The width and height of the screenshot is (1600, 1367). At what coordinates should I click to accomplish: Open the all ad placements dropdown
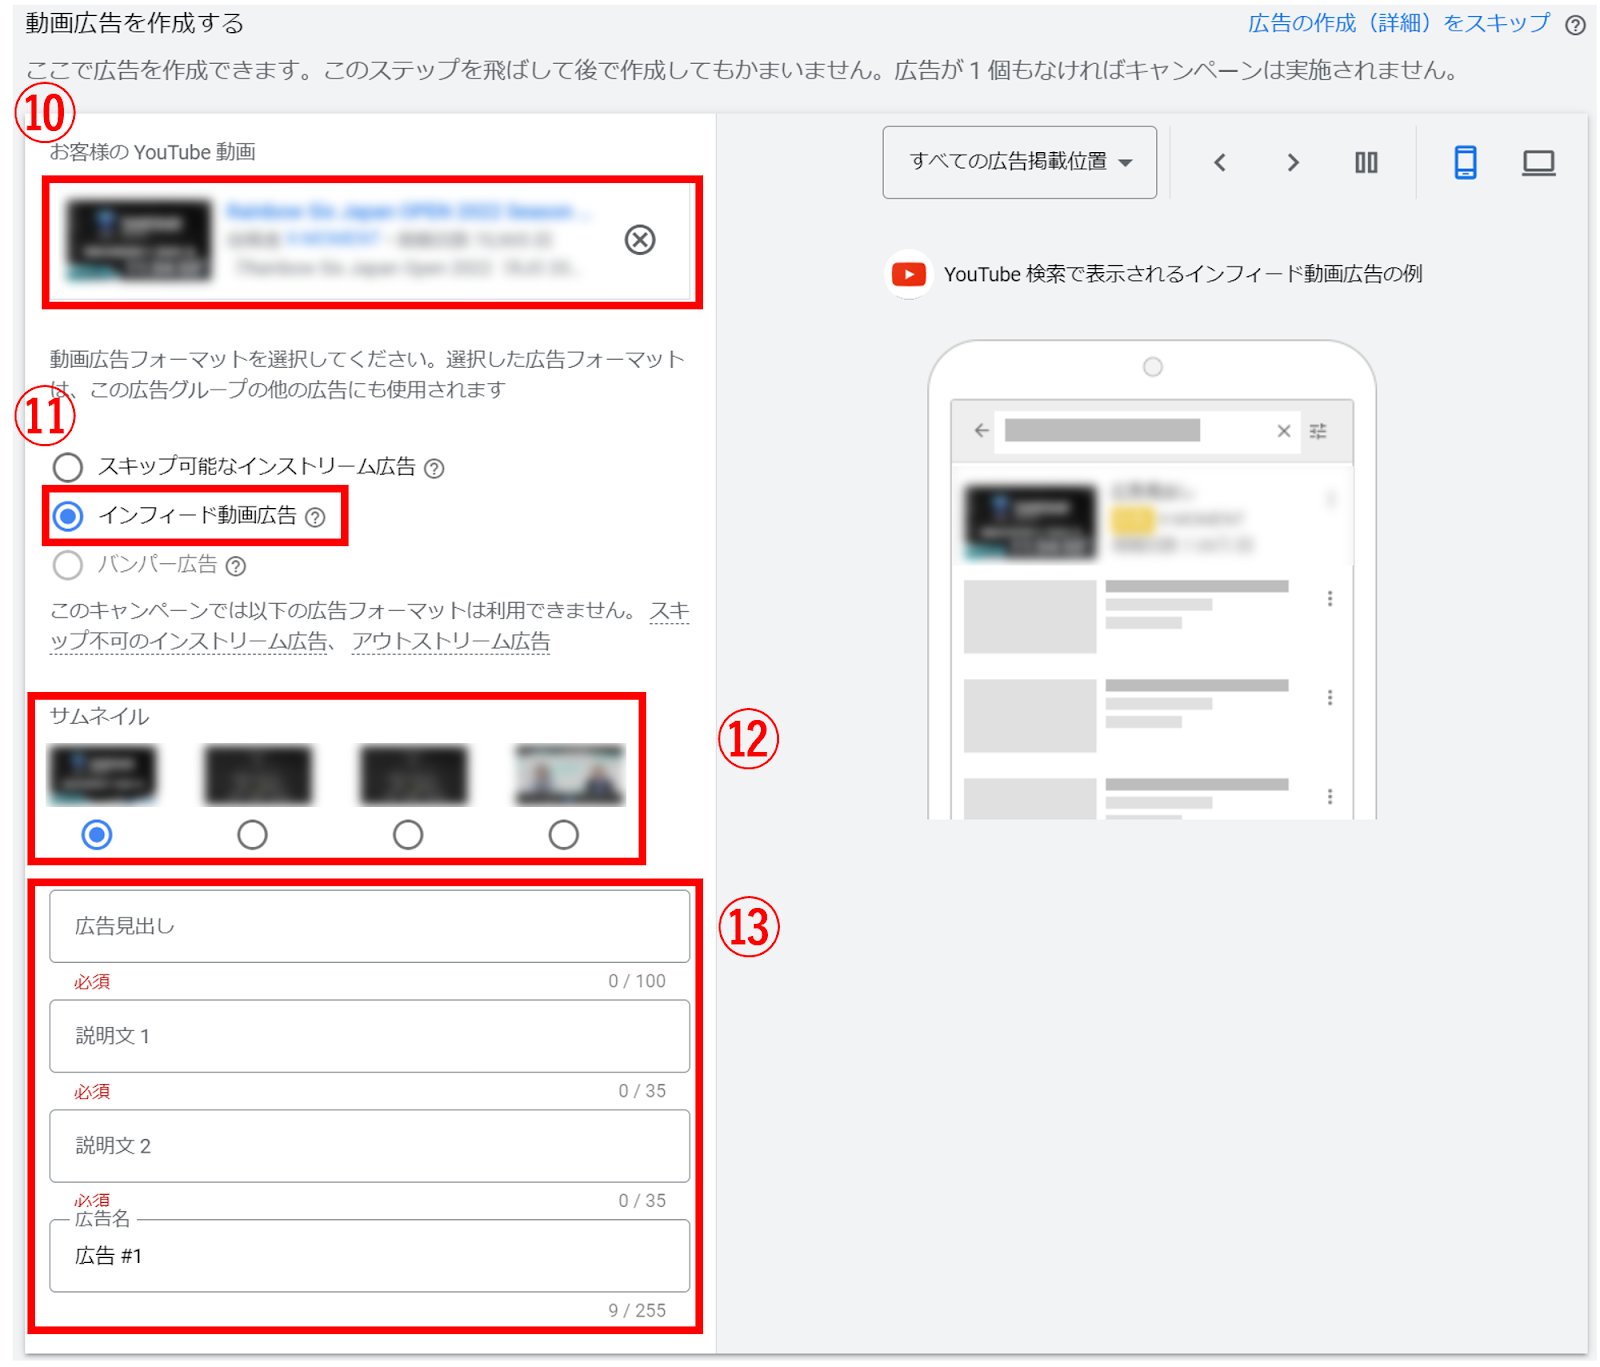(x=1019, y=162)
